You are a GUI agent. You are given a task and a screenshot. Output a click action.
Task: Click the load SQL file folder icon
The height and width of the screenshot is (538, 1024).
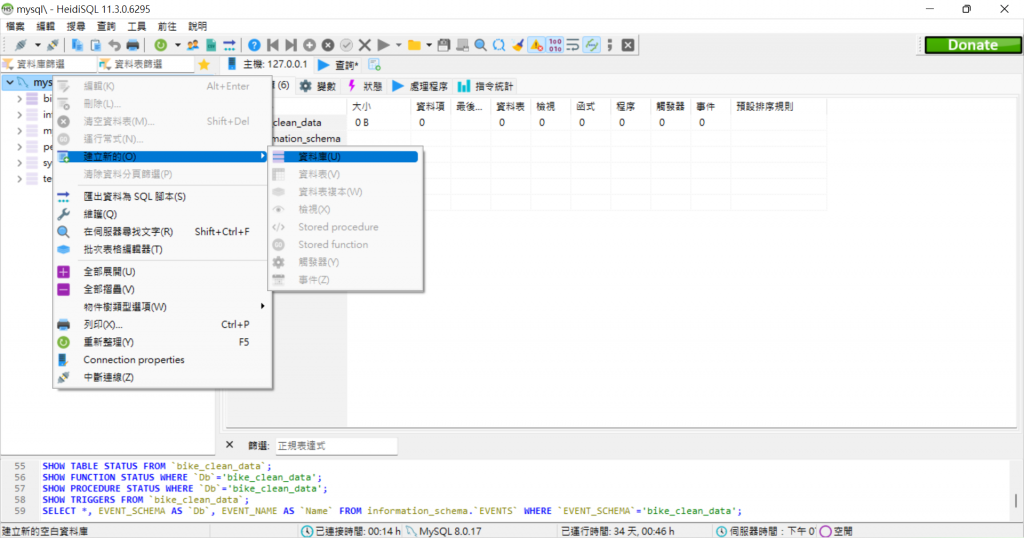414,45
